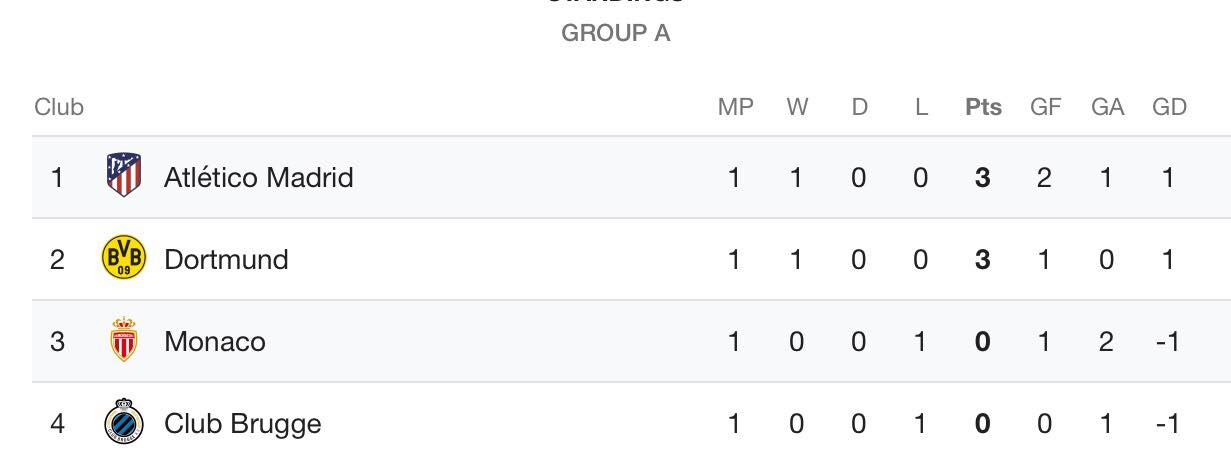The image size is (1231, 467).
Task: Click the Club column header
Action: (x=59, y=107)
